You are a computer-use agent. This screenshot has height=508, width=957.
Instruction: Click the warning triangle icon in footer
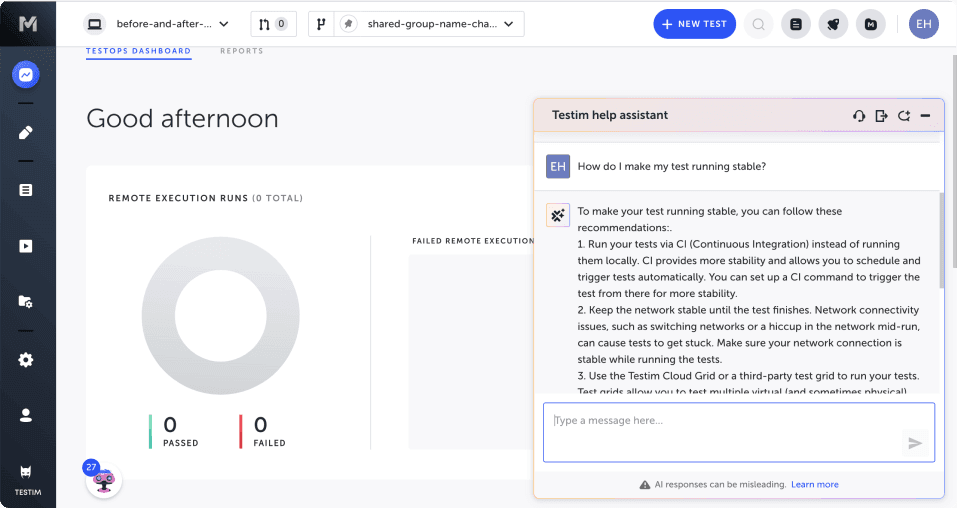click(645, 485)
